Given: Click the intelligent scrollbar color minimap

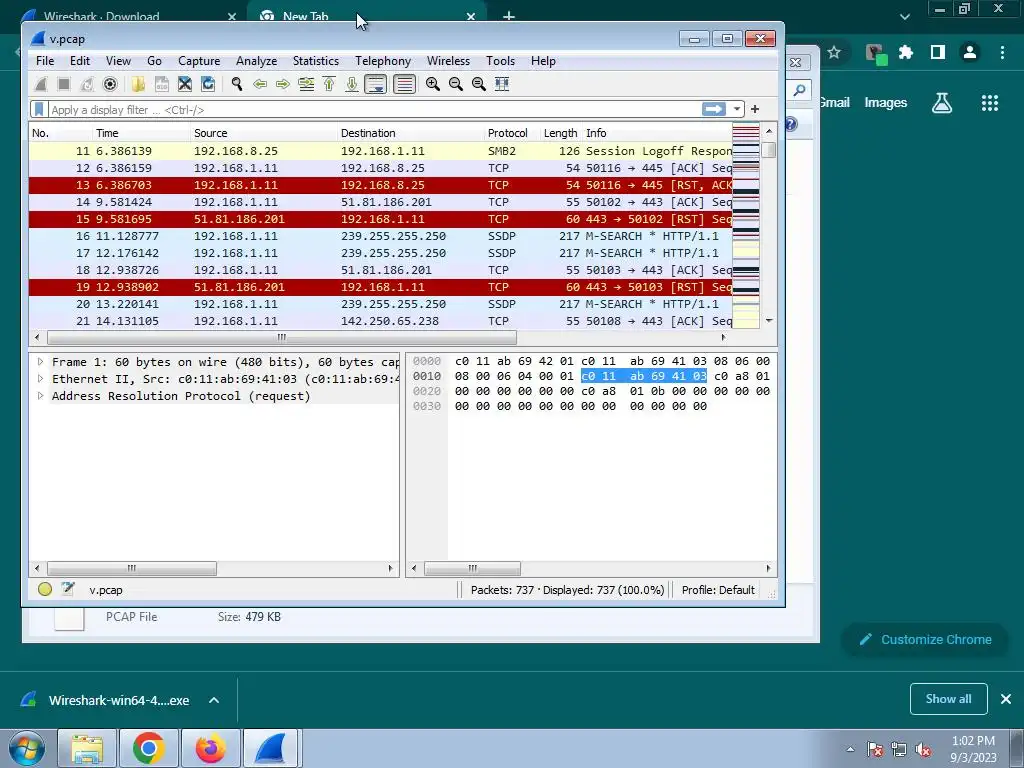Looking at the screenshot, I should (x=745, y=226).
